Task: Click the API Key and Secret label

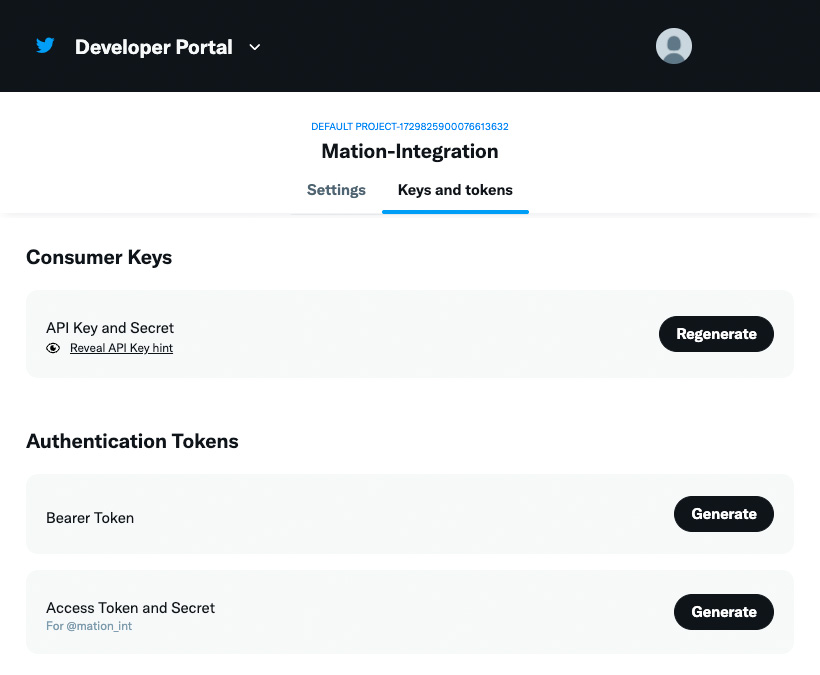Action: (110, 328)
